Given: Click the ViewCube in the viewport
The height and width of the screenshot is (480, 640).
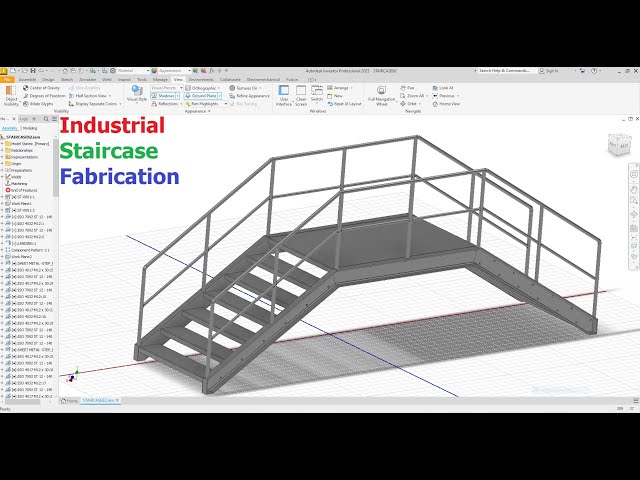Looking at the screenshot, I should tap(619, 145).
